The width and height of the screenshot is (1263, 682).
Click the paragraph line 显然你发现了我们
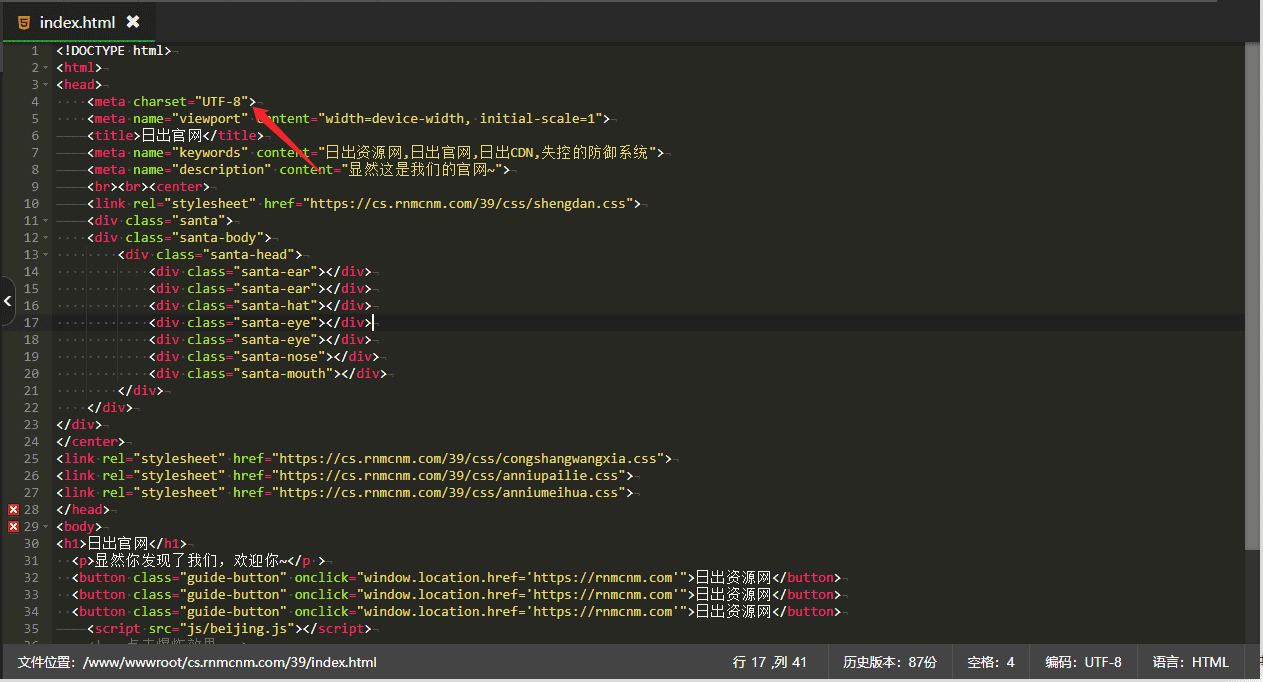click(199, 561)
